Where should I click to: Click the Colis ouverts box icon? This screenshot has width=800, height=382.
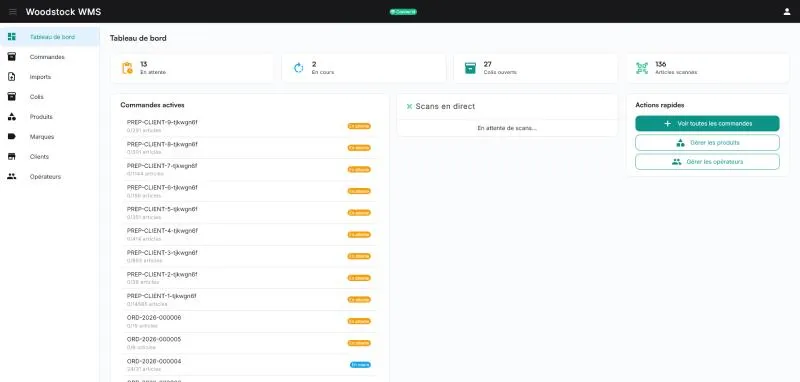pos(470,68)
